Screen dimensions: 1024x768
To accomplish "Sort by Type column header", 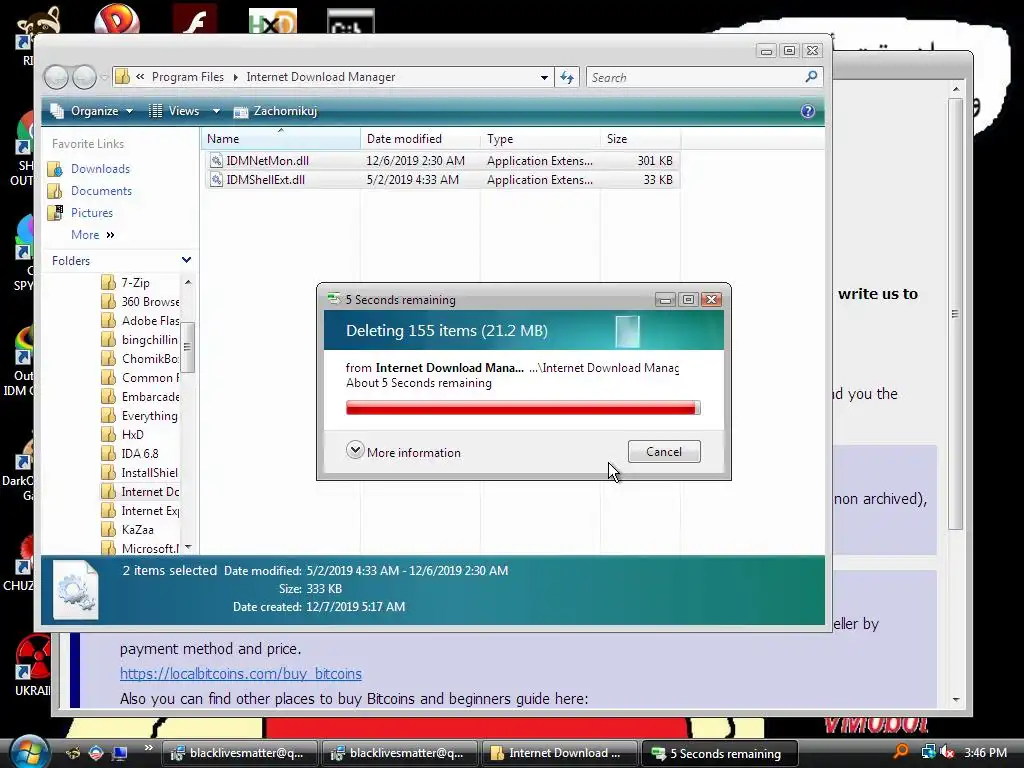I will point(540,138).
